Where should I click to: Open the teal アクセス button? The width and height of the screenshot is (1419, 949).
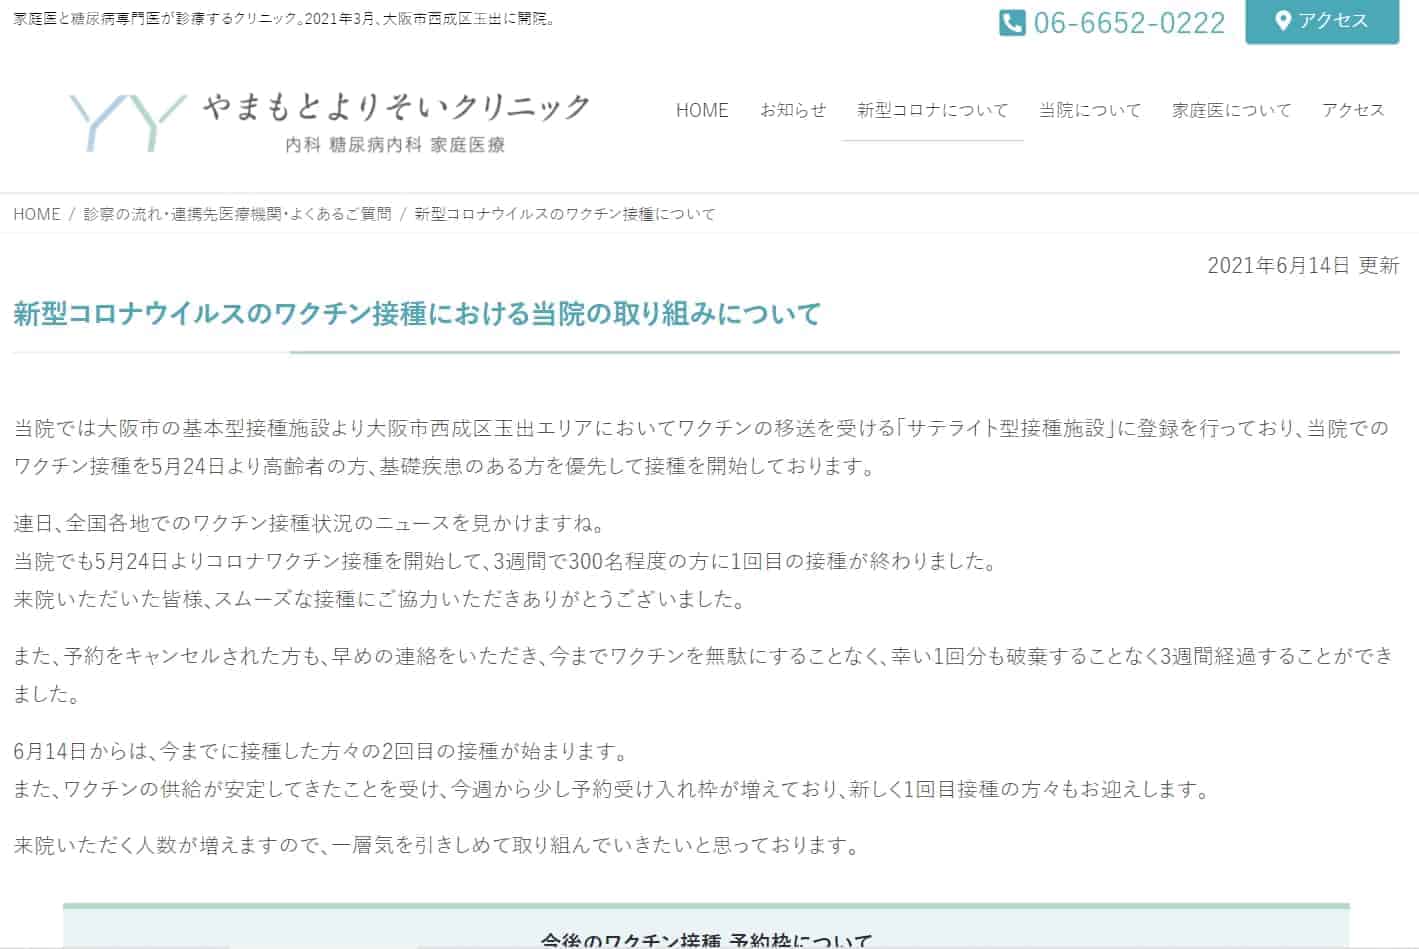pos(1322,21)
